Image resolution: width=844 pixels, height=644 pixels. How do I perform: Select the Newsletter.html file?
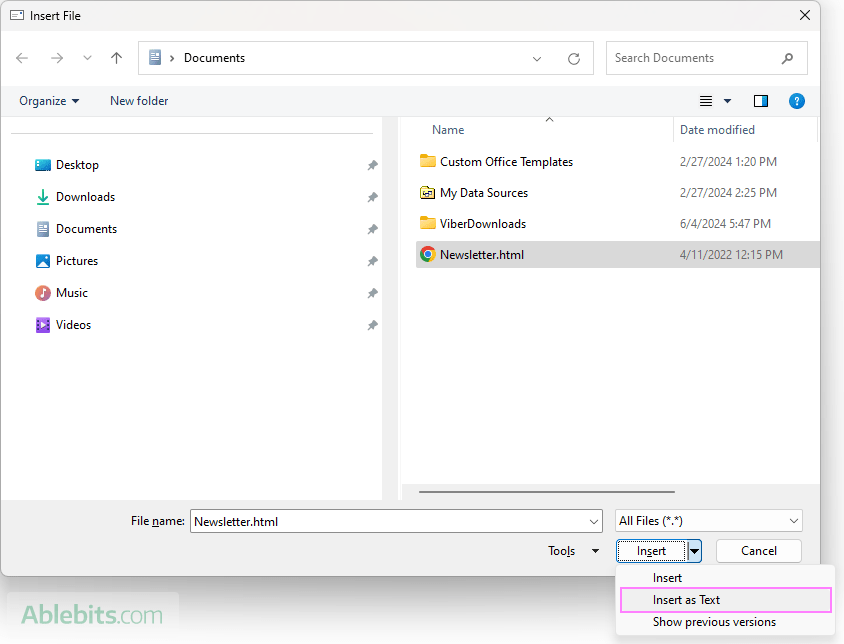click(x=481, y=255)
